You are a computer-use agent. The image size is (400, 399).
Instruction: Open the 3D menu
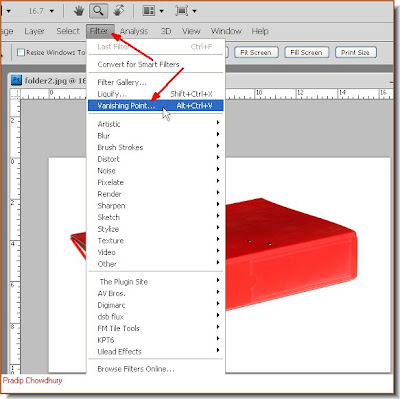[166, 31]
